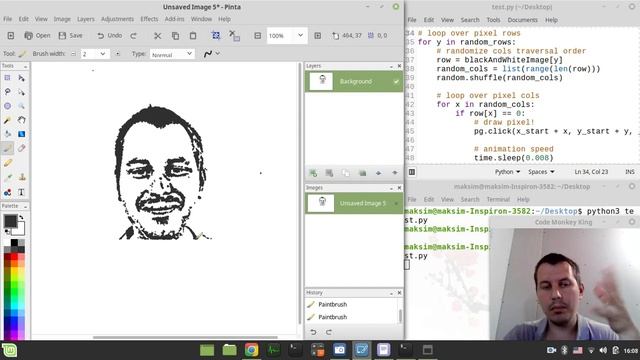
Task: Open Pinta's Effects menu
Action: [x=149, y=19]
